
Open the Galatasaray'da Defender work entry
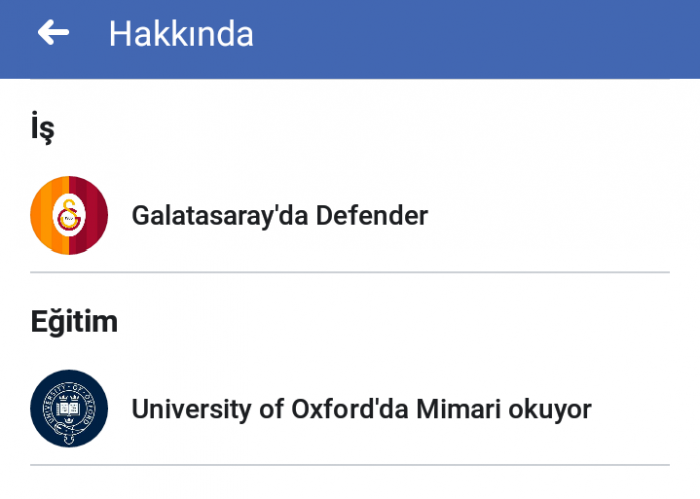pyautogui.click(x=350, y=216)
